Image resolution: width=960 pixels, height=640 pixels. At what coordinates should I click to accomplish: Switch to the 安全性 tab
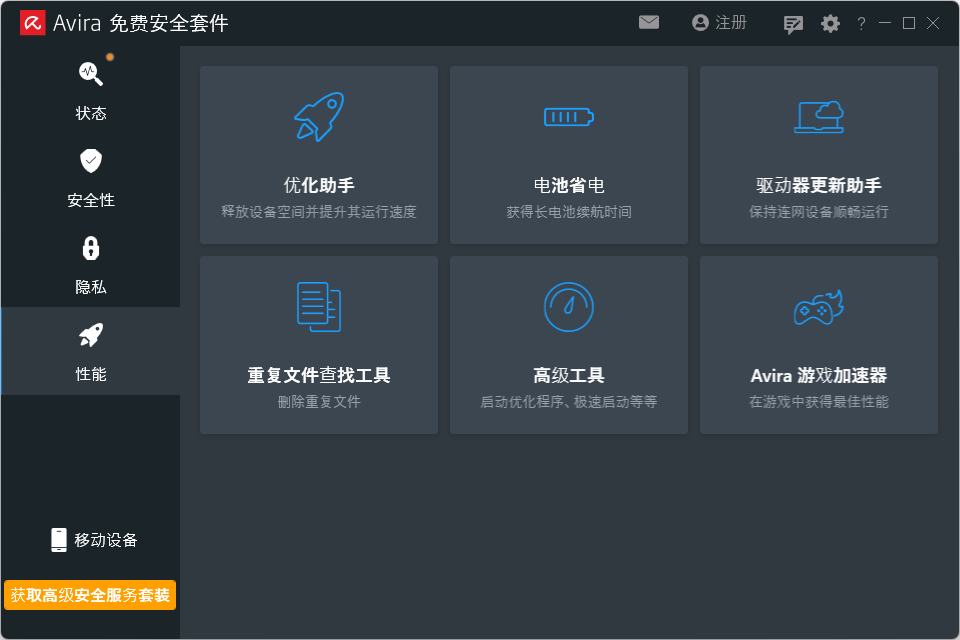pyautogui.click(x=91, y=176)
